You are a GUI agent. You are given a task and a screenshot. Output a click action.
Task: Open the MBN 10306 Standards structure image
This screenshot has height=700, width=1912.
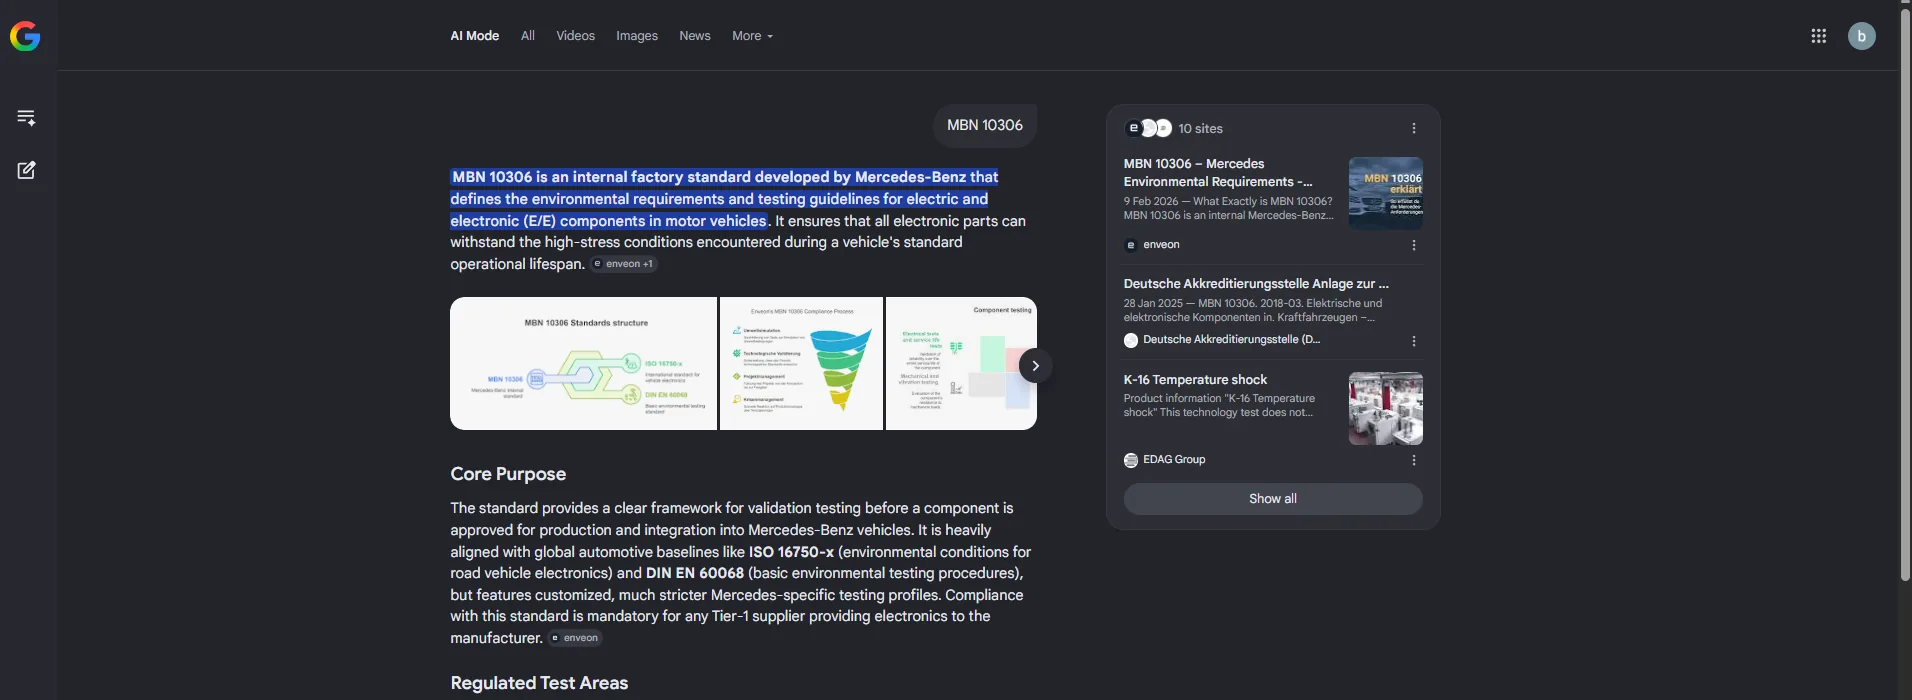point(583,364)
